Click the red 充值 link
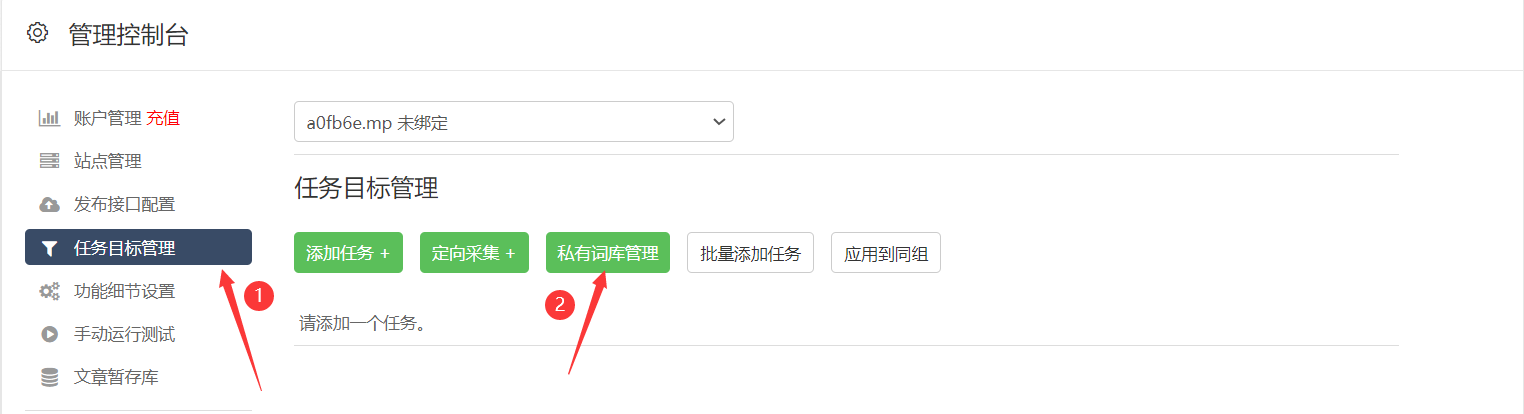 click(163, 118)
